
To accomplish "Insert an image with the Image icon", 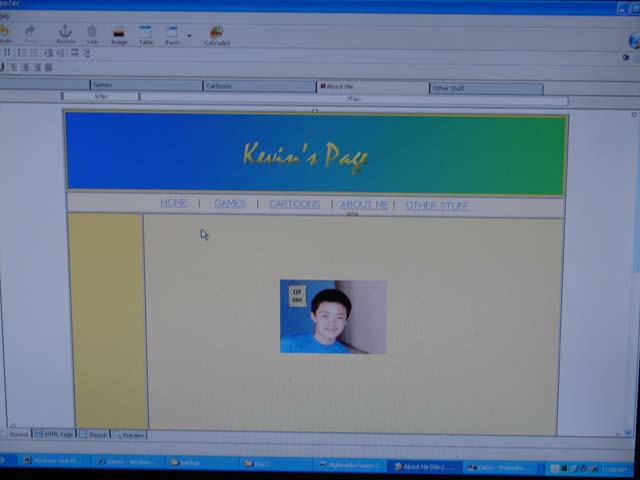I will pyautogui.click(x=119, y=35).
